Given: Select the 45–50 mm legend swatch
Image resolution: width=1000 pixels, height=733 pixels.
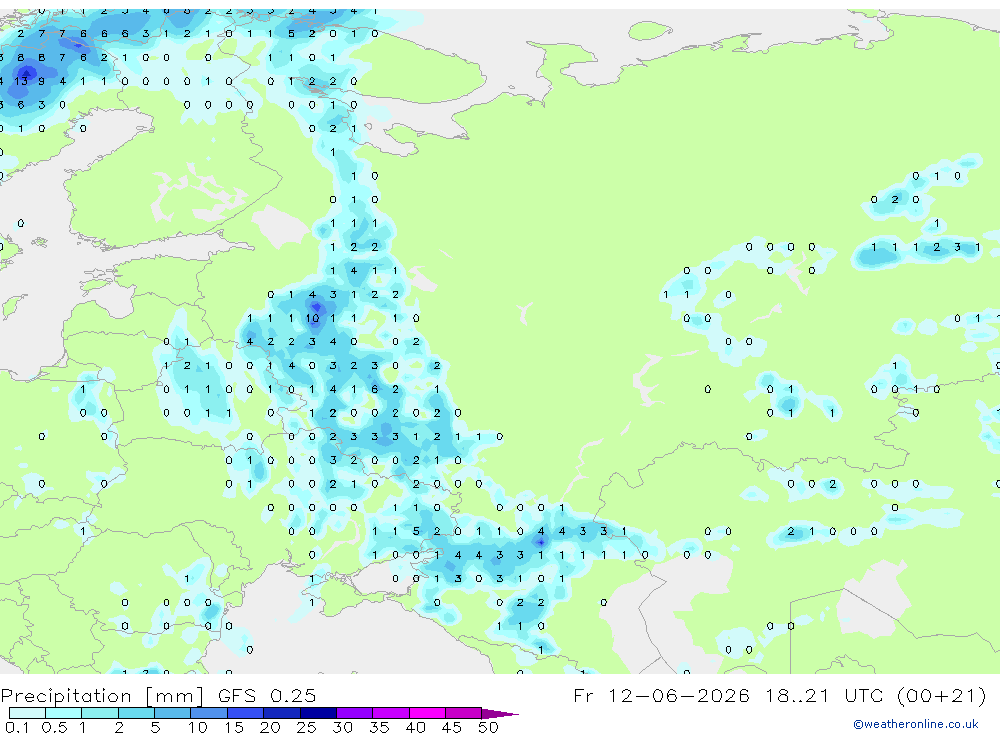Looking at the screenshot, I should pos(464,713).
